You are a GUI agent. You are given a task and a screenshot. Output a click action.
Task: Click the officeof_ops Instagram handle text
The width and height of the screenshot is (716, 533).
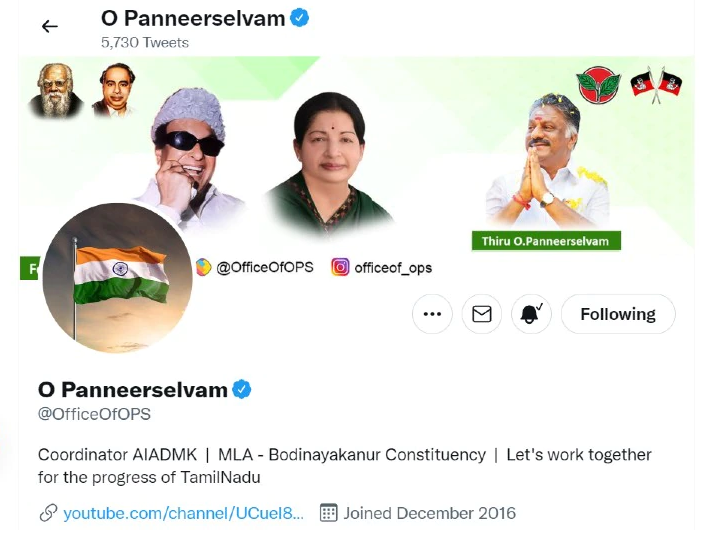[x=393, y=268]
